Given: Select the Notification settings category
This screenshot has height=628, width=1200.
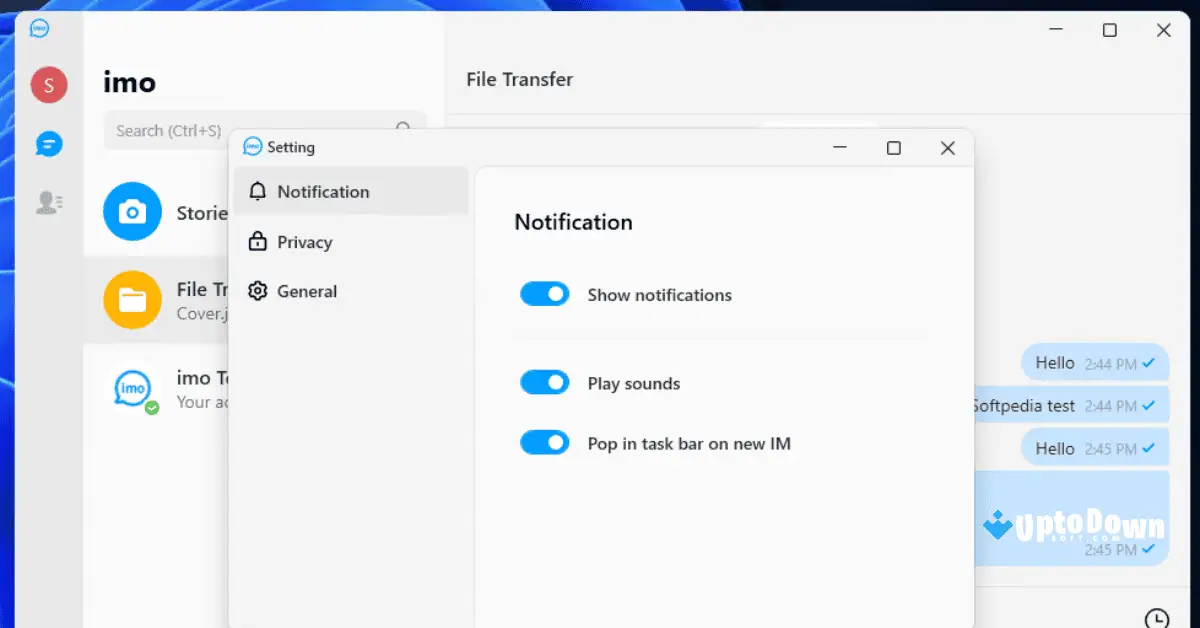Looking at the screenshot, I should pyautogui.click(x=322, y=191).
